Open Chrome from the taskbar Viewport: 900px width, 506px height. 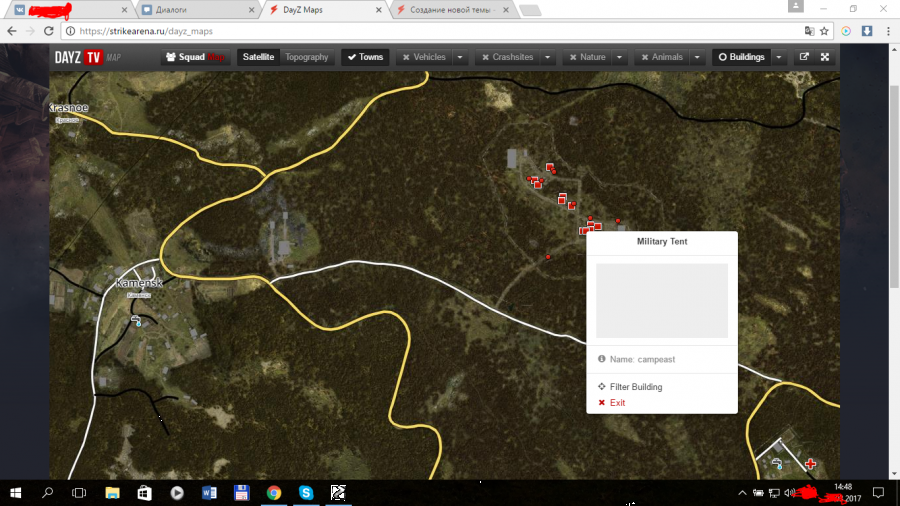tap(274, 493)
